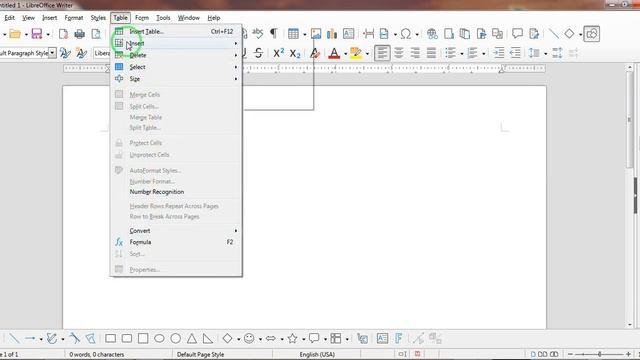640x360 pixels.
Task: Toggle formatting marks pilcrow icon
Action: 274,33
